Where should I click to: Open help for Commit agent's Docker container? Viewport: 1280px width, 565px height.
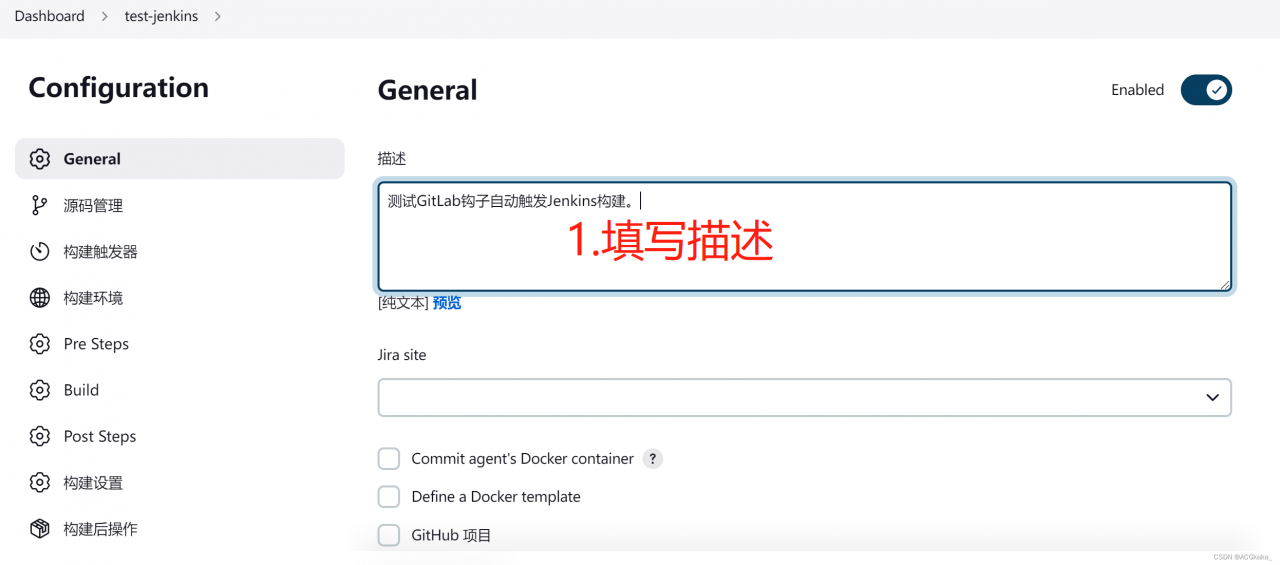tap(652, 459)
